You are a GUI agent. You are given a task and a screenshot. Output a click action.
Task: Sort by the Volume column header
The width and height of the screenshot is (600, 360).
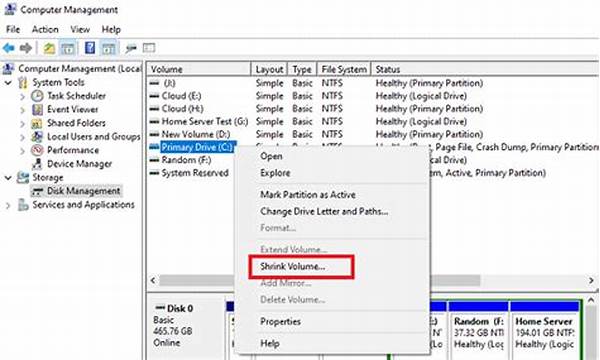pyautogui.click(x=199, y=69)
